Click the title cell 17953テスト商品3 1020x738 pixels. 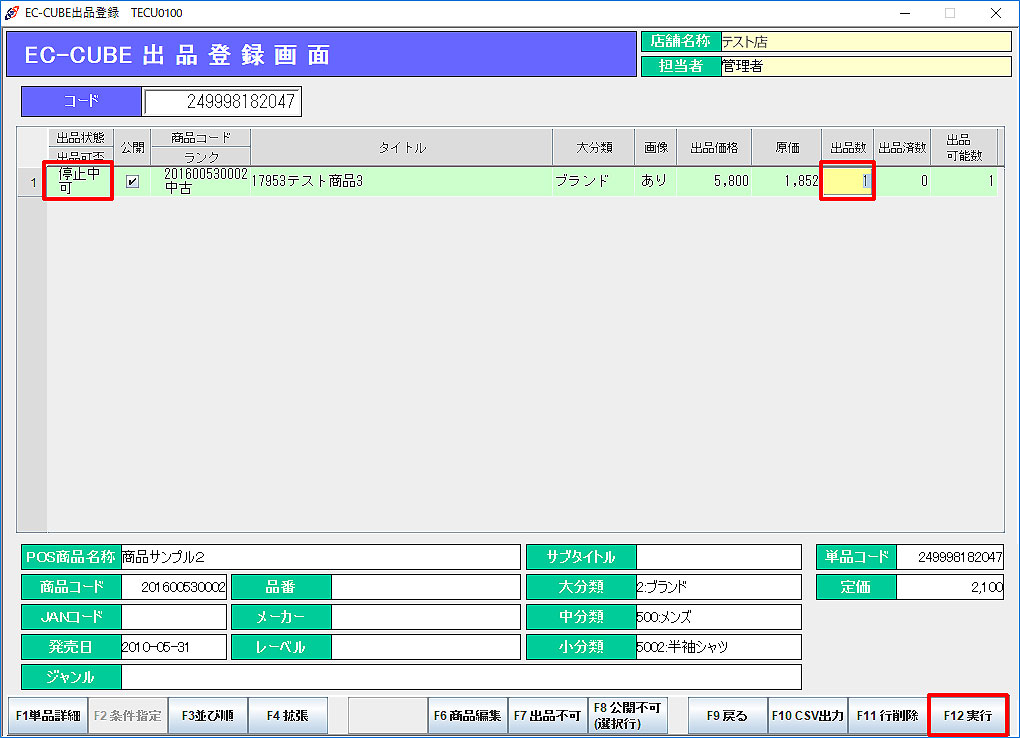click(400, 182)
